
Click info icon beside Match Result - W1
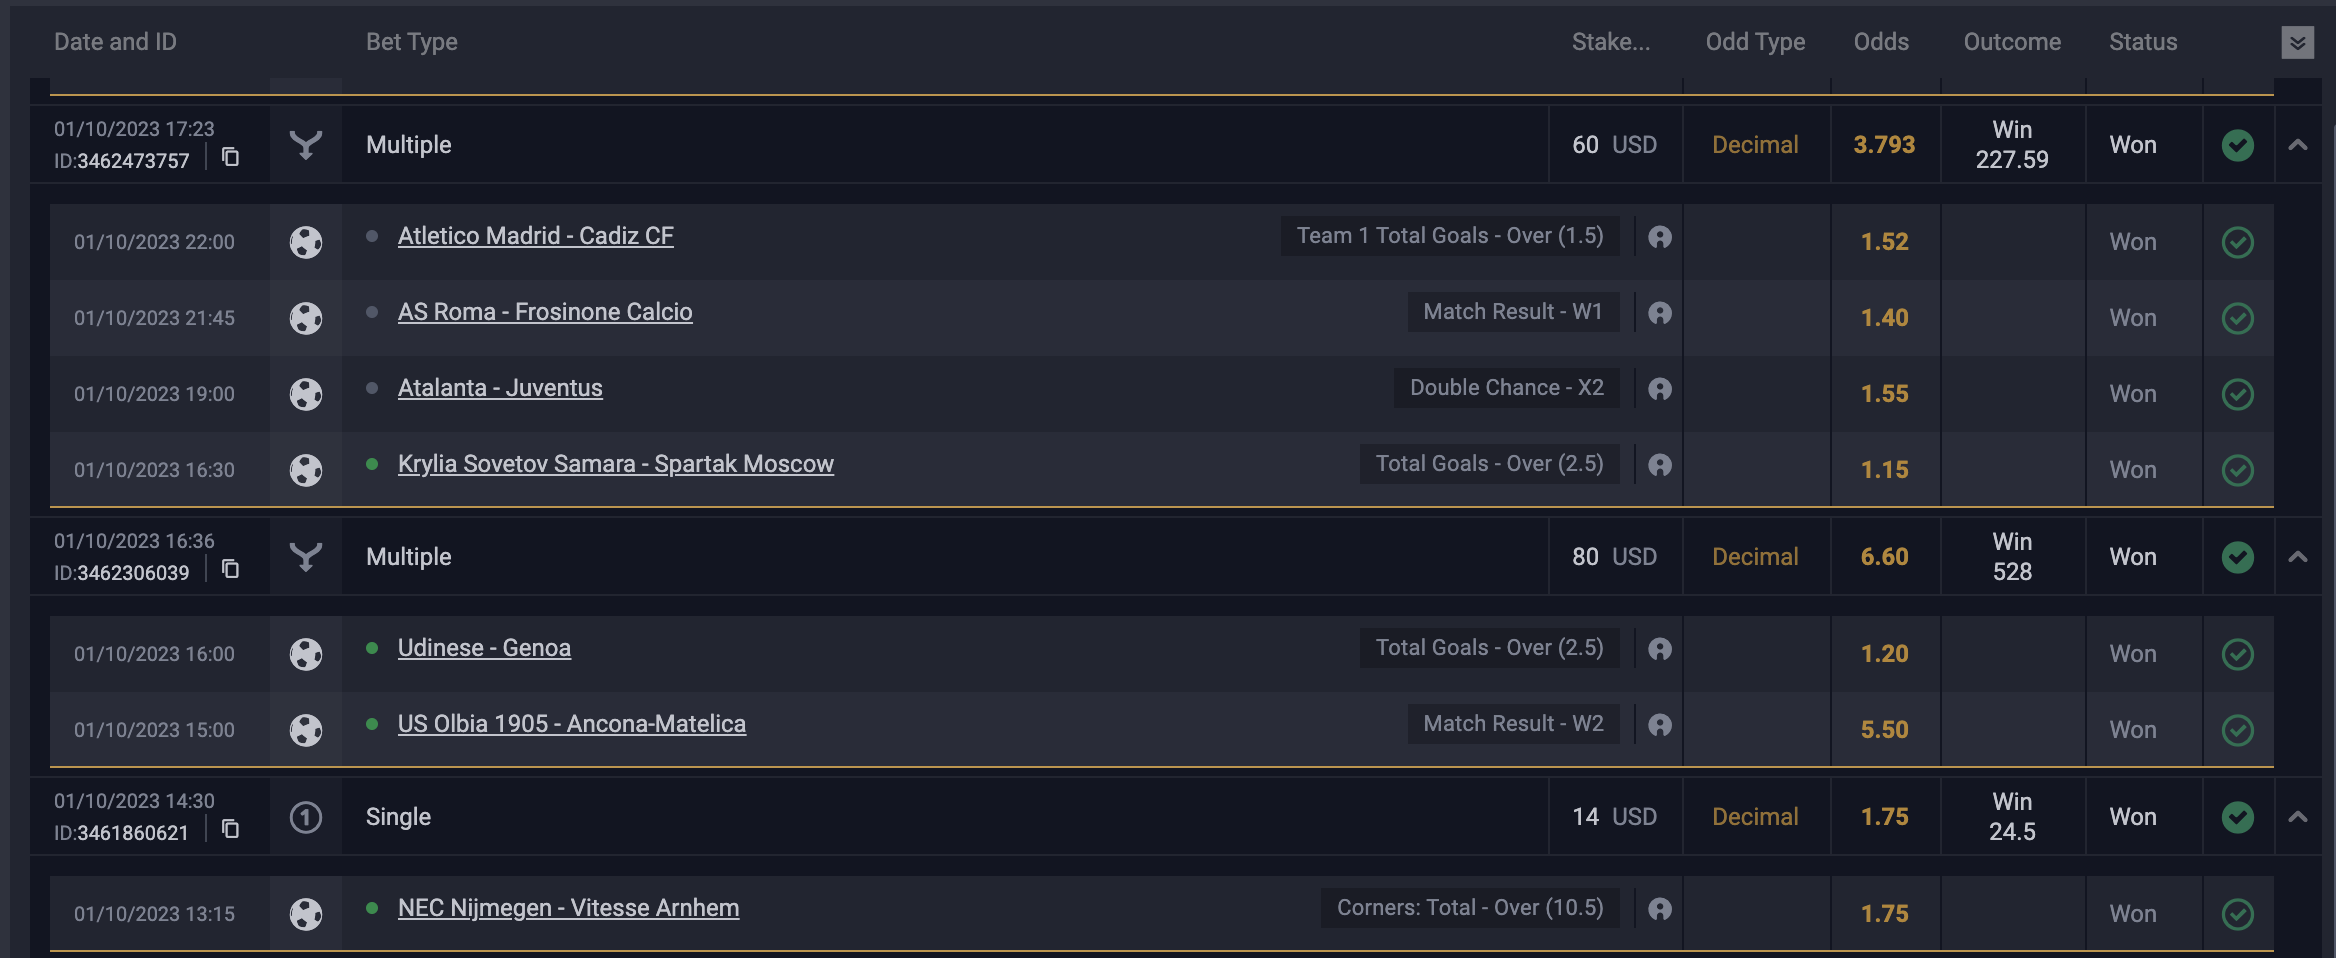pyautogui.click(x=1660, y=313)
